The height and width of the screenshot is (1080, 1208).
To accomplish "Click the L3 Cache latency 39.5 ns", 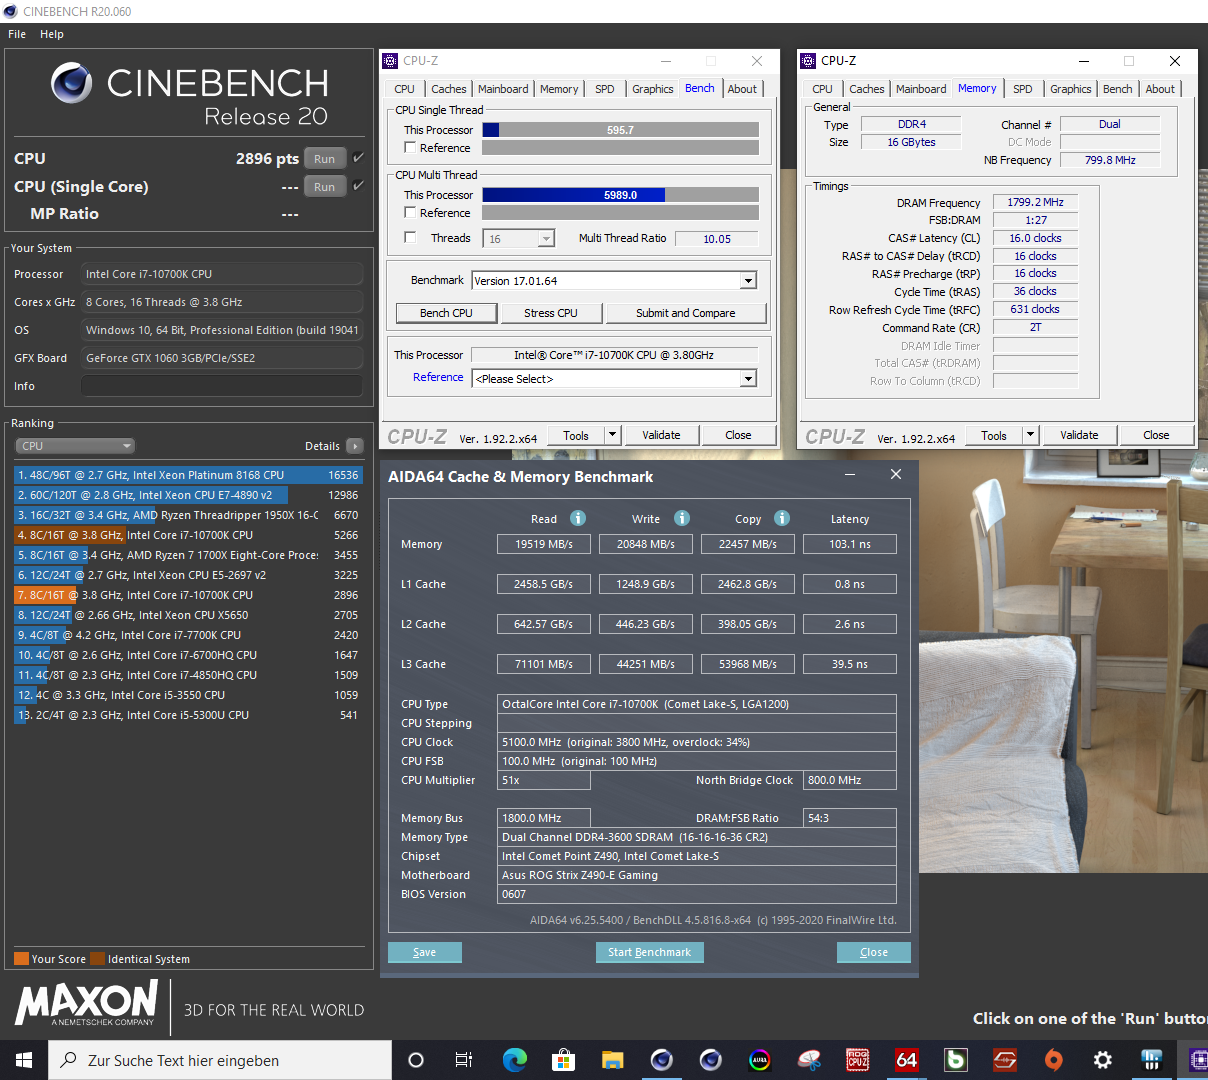I will pos(850,664).
